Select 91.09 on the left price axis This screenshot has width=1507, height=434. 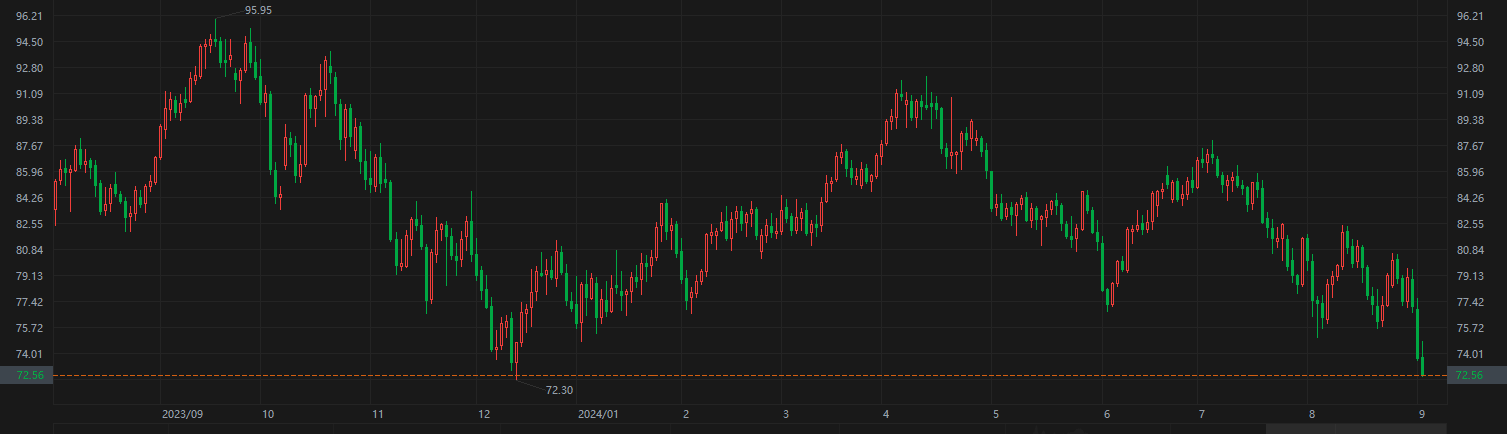tap(28, 94)
